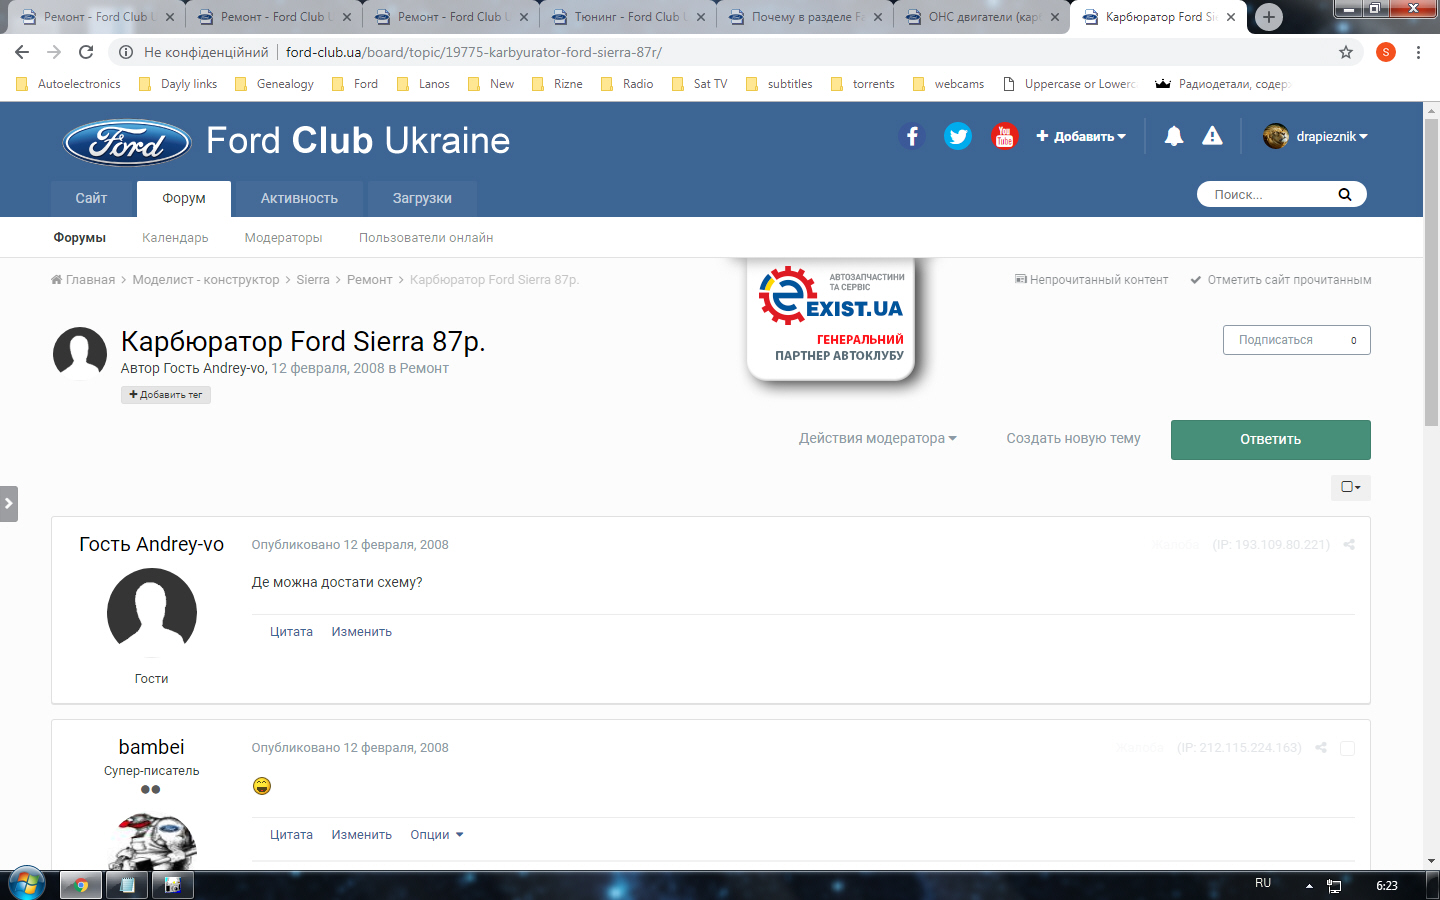Switch to the Активность tab

[x=299, y=198]
